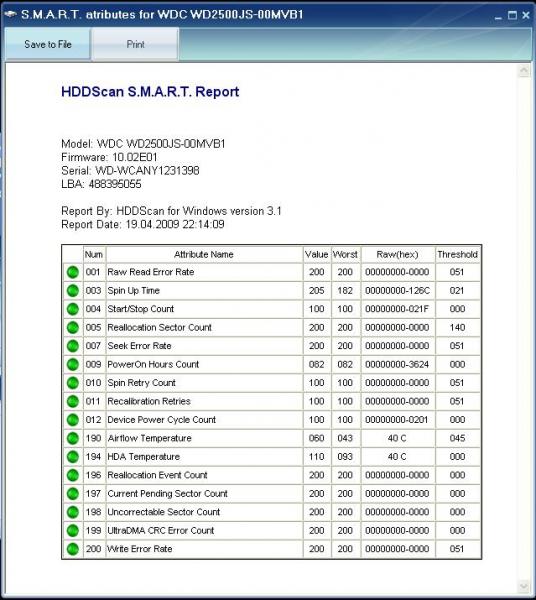Click green status icon for Write Error Rate
Image resolution: width=536 pixels, height=600 pixels.
(73, 549)
